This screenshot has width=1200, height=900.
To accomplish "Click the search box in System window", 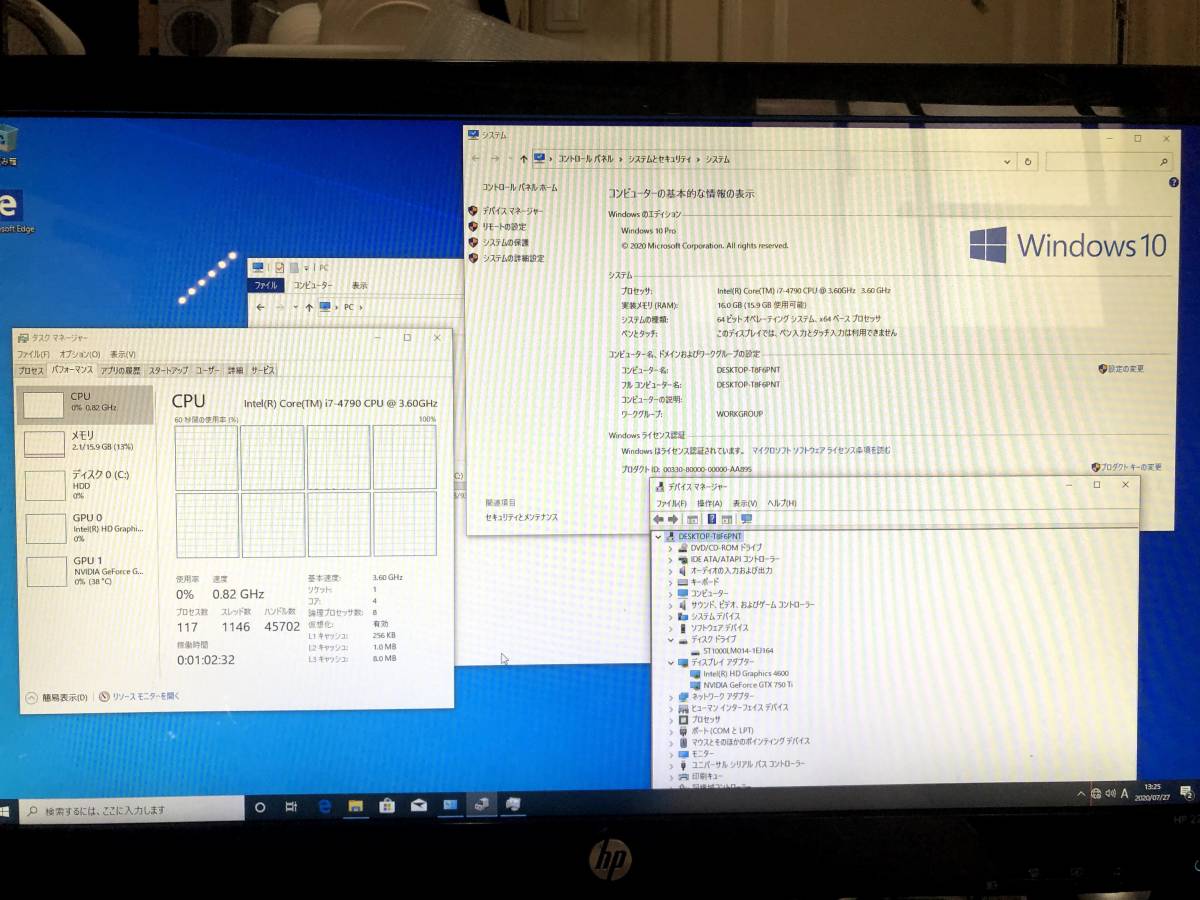I will click(1108, 160).
